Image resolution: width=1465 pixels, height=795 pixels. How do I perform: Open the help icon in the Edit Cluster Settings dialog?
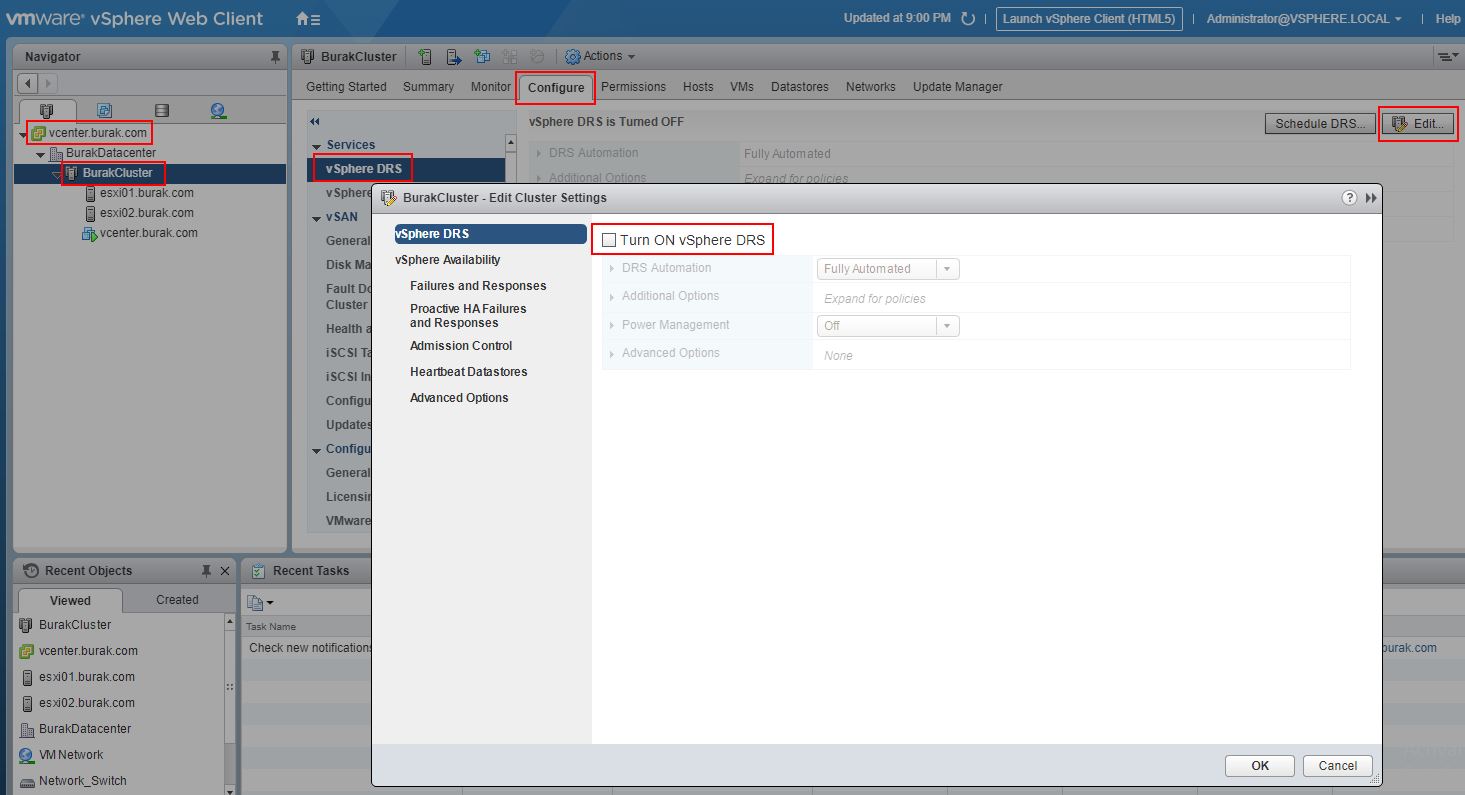click(x=1349, y=198)
